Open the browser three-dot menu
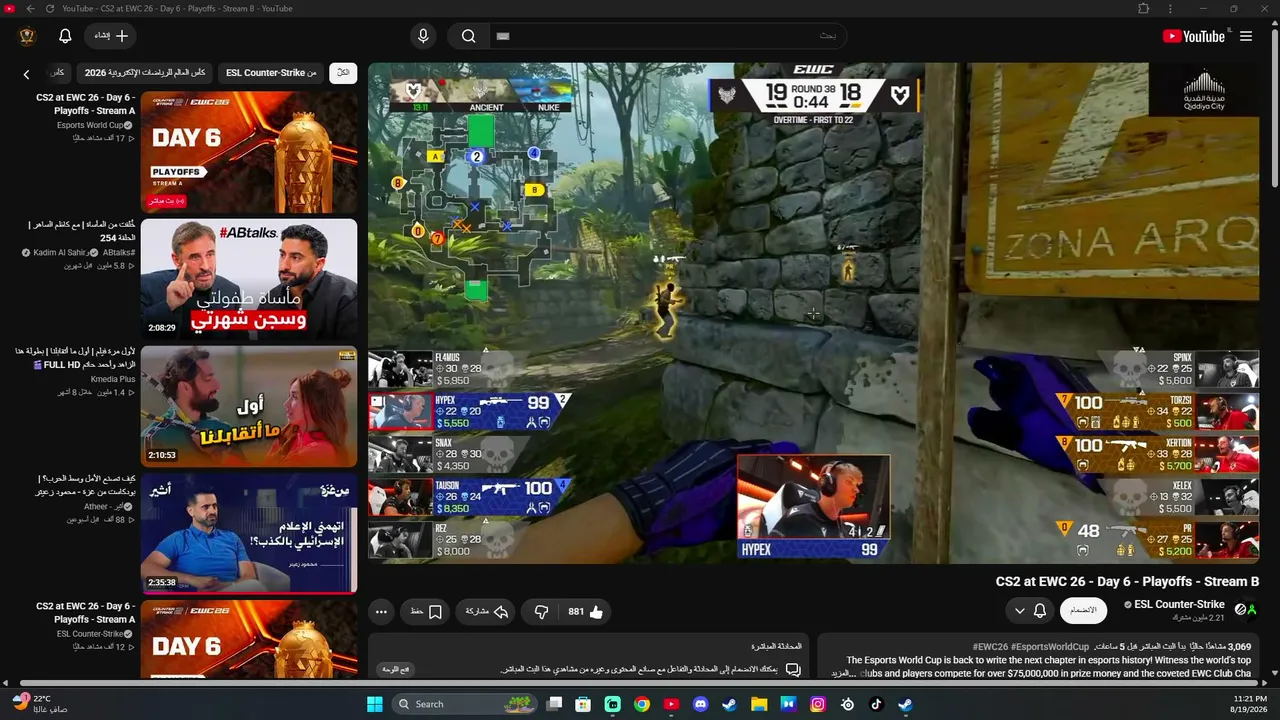The image size is (1280, 720). [1170, 9]
